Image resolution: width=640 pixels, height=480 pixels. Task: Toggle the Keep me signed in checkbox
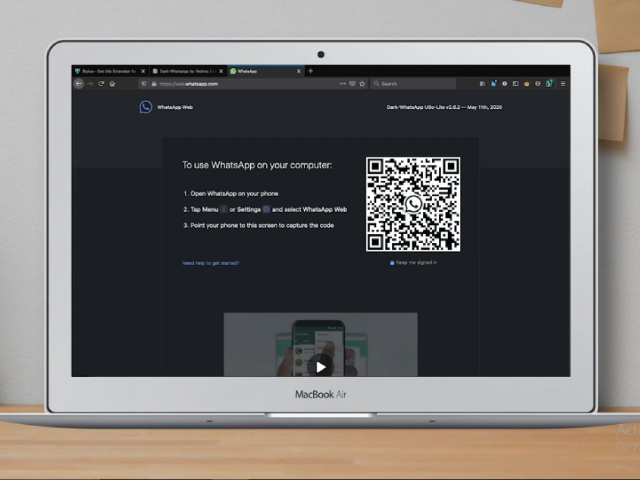click(x=392, y=262)
